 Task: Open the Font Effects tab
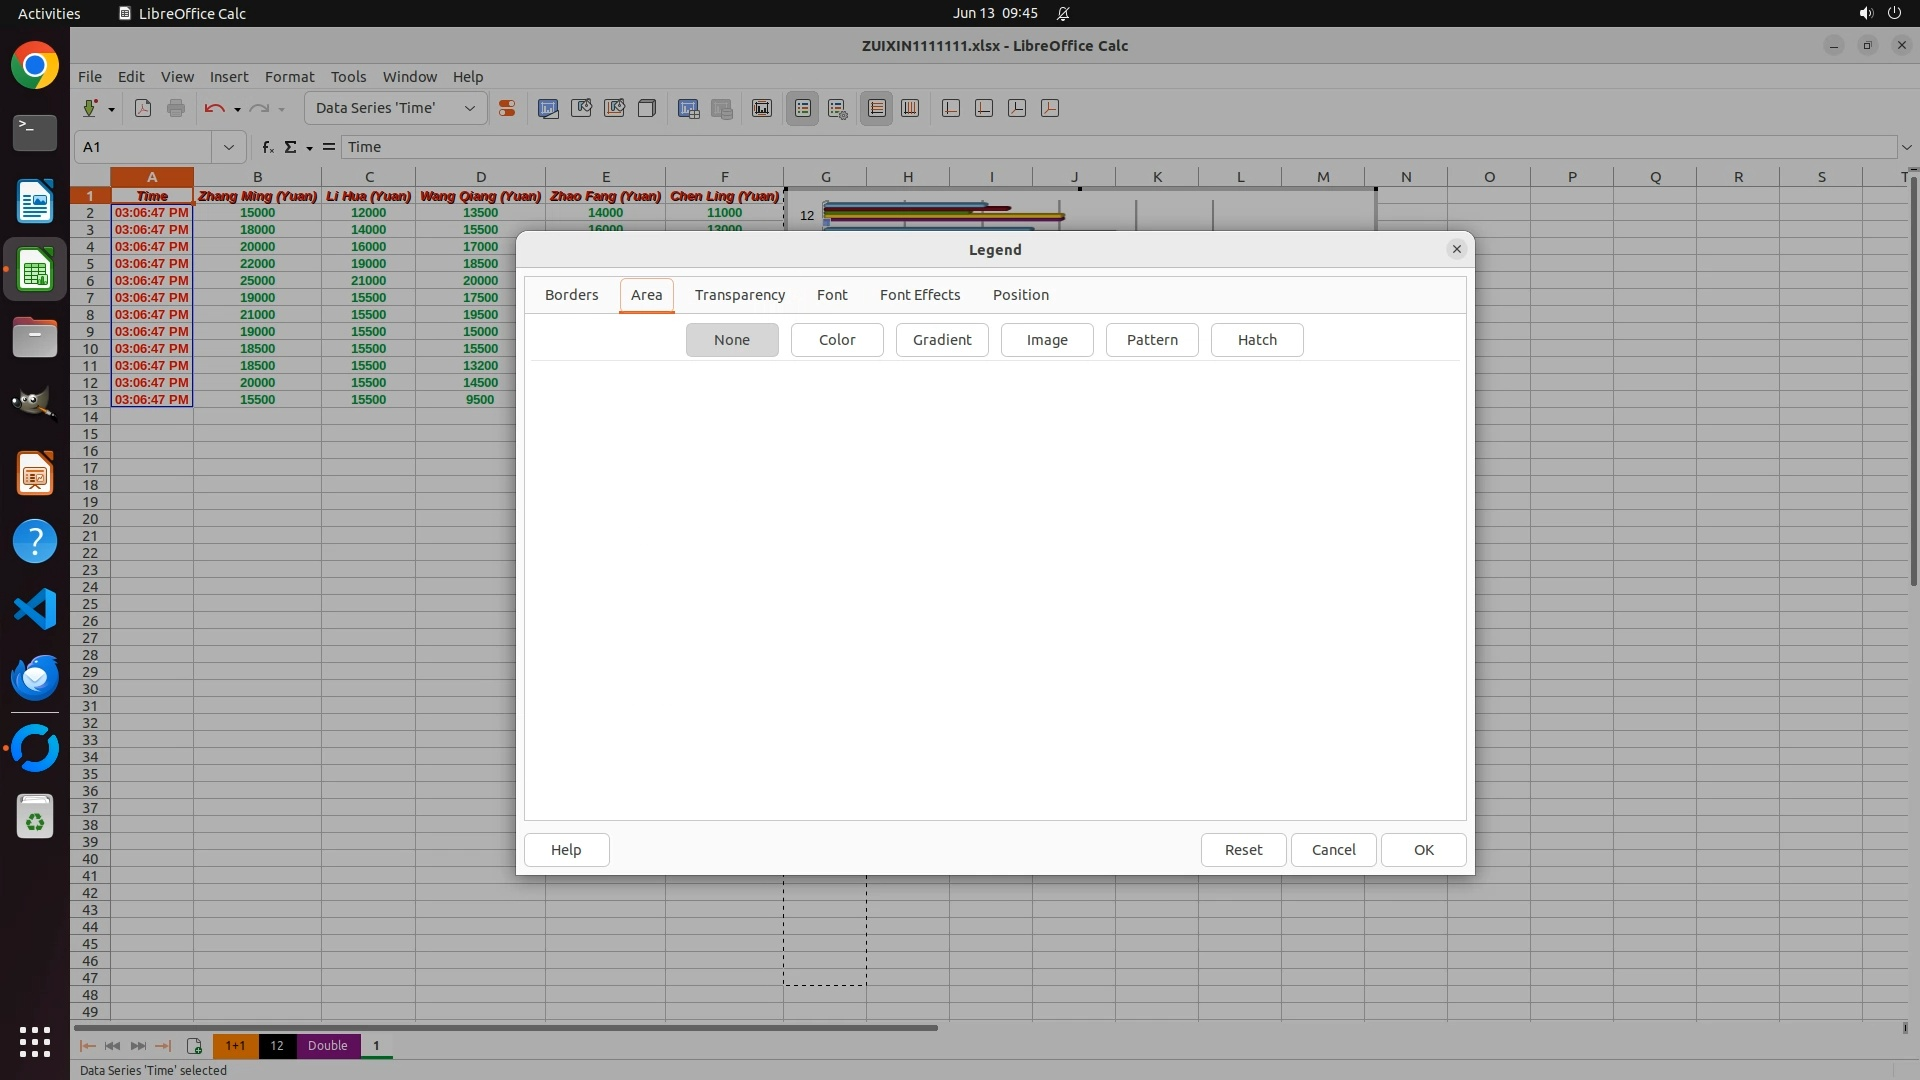tap(919, 295)
